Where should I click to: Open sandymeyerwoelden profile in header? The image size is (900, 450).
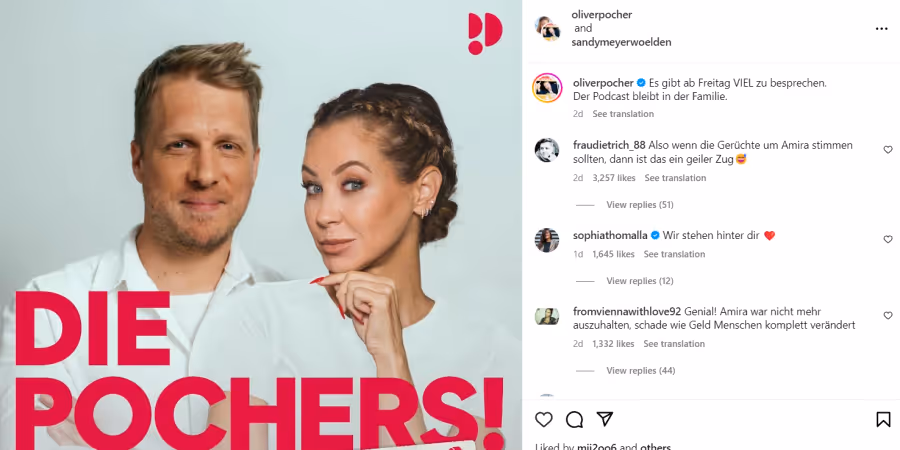pos(621,42)
